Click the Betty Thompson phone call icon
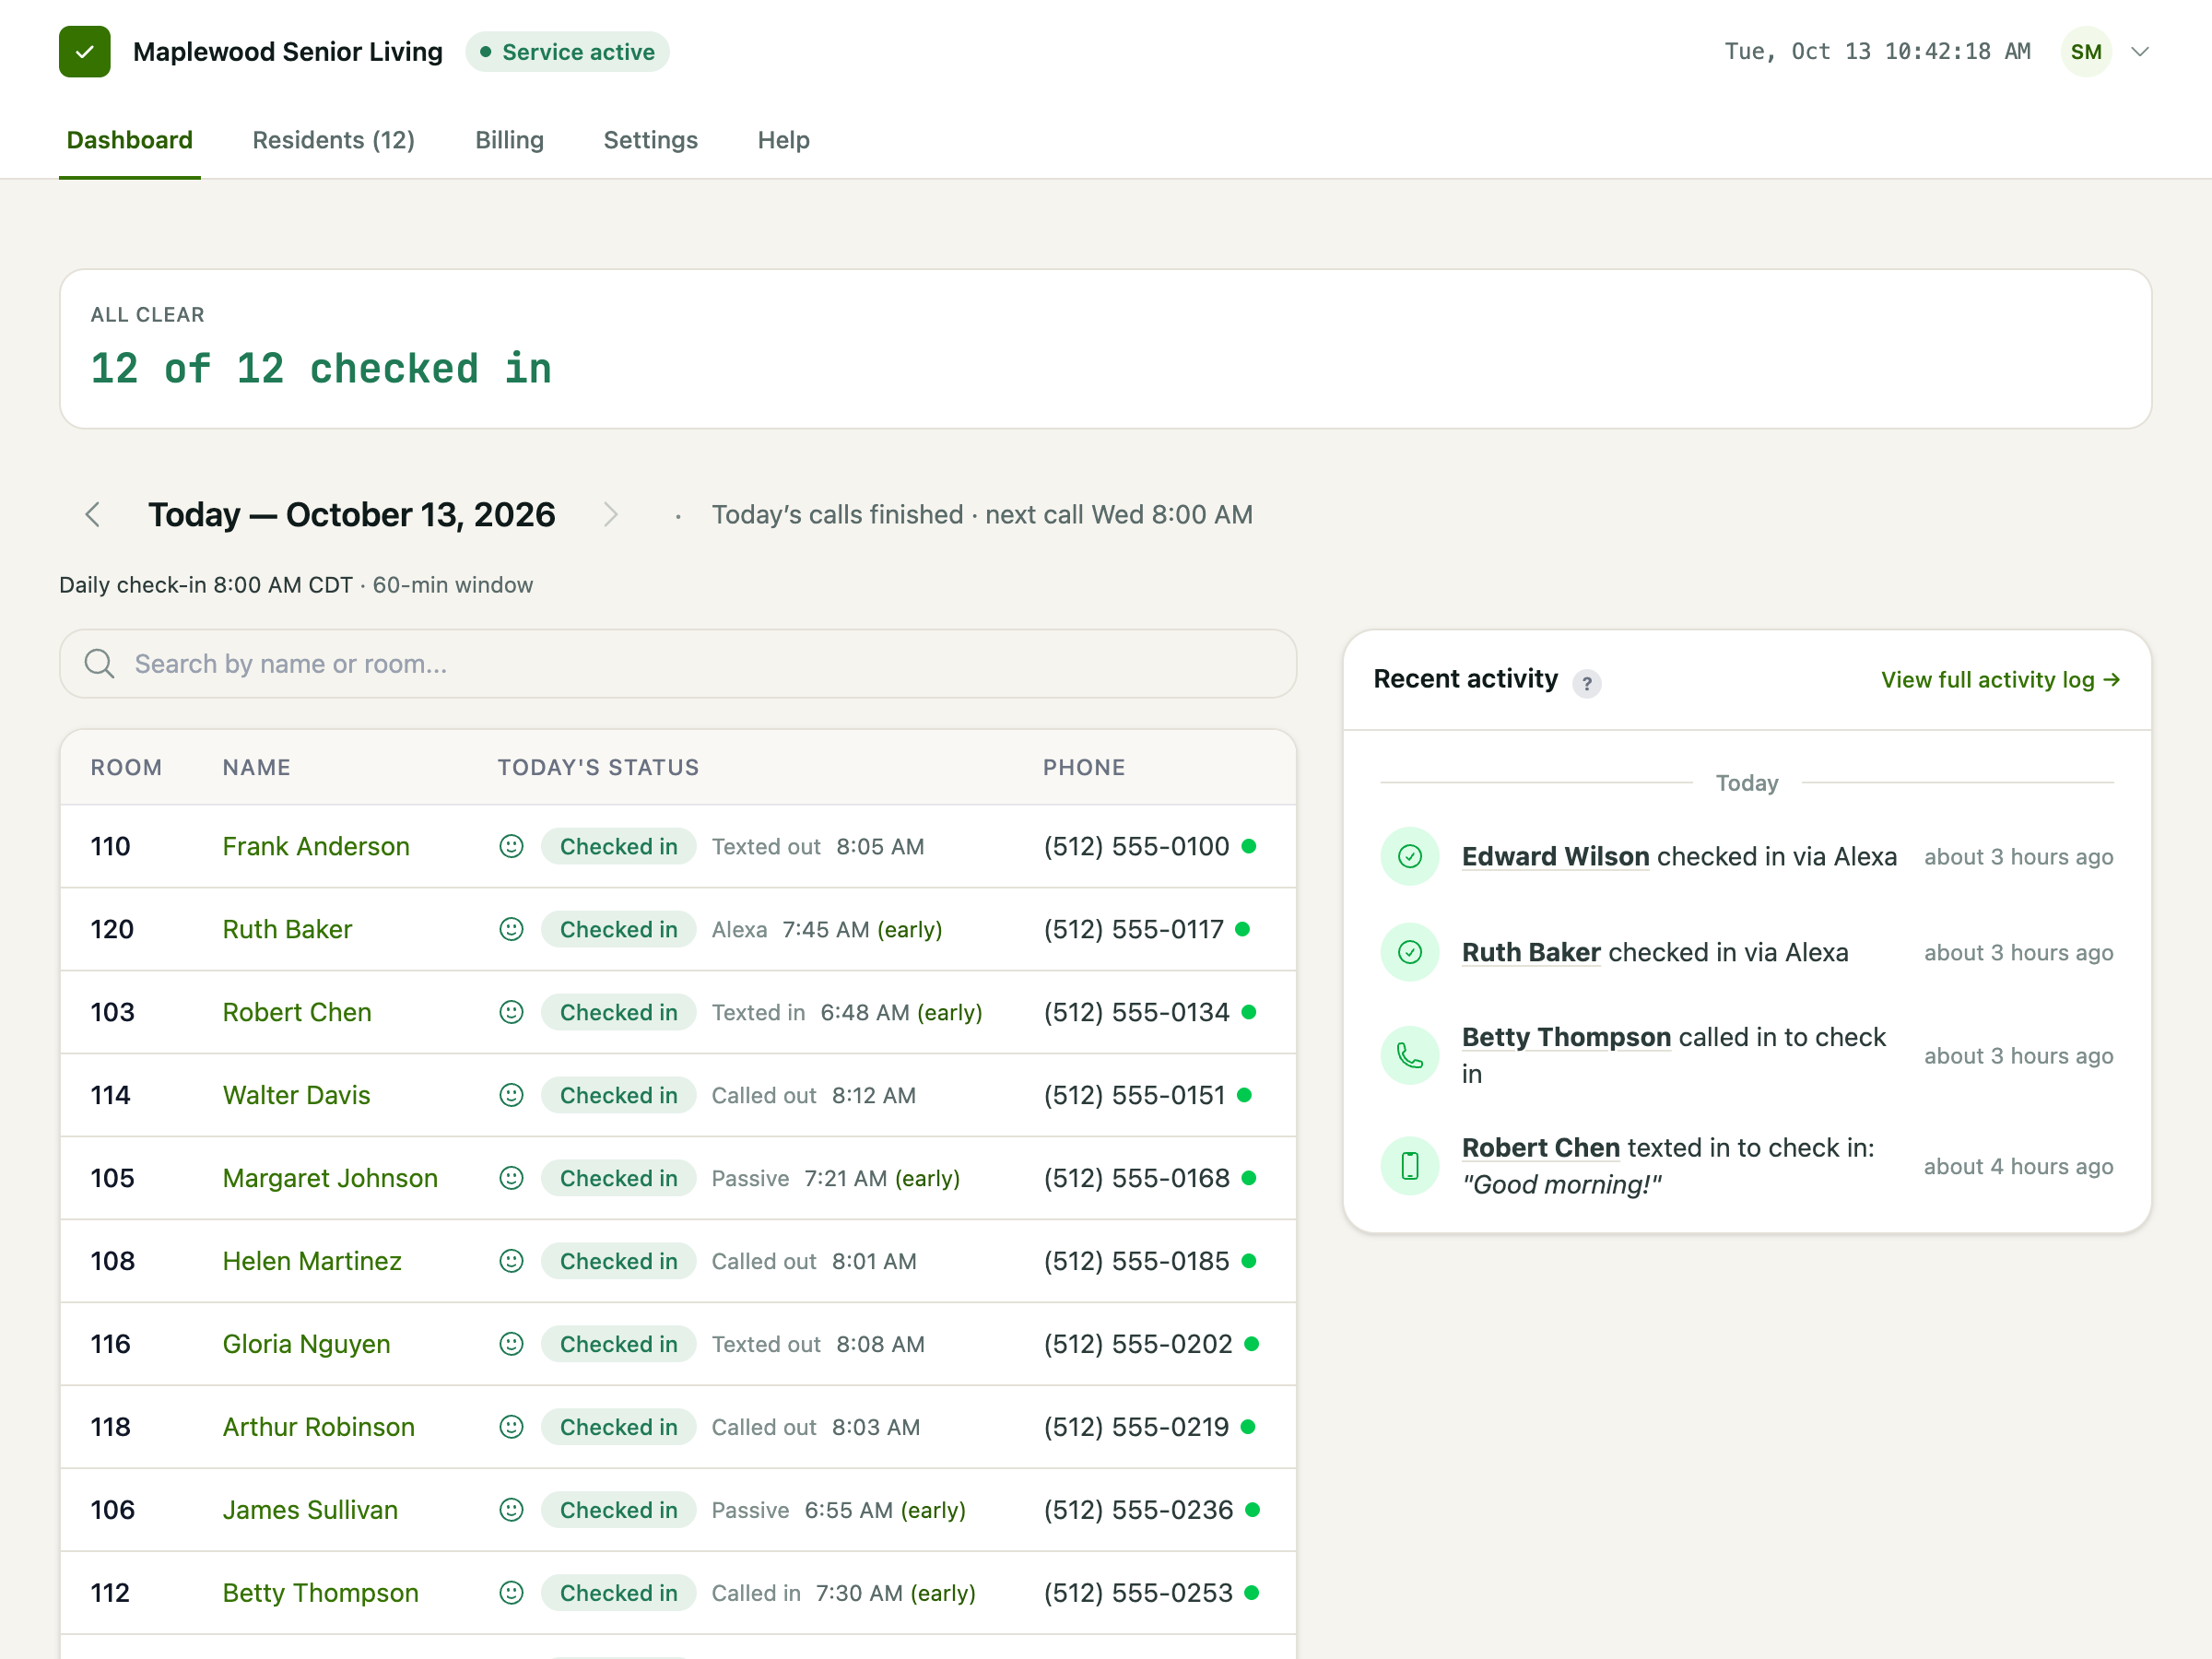This screenshot has height=1659, width=2212. coord(1410,1056)
